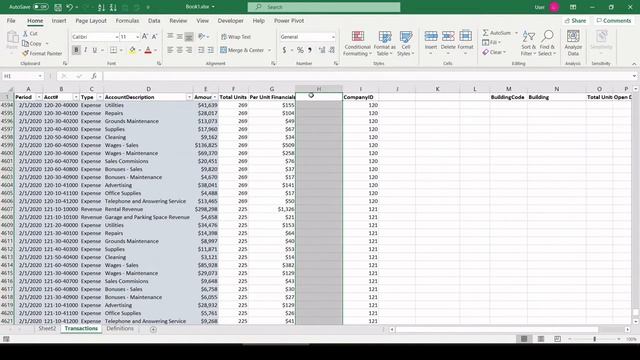The image size is (640, 360).
Task: Open Cell Styles gallery
Action: [x=405, y=43]
